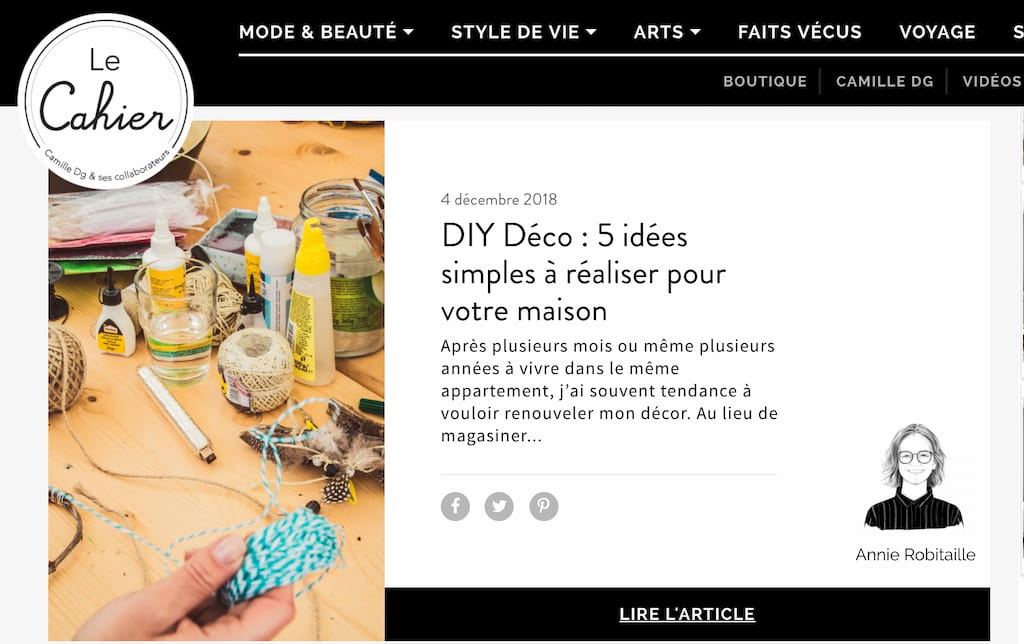Open the Boutique link

765,82
